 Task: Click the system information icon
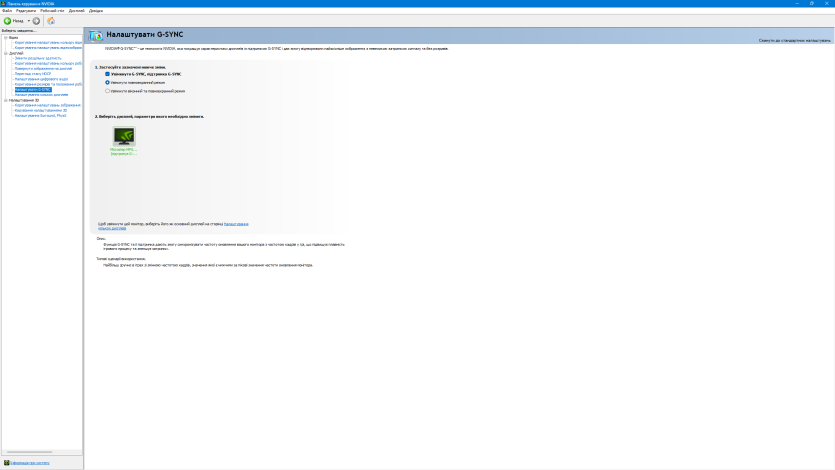[x=6, y=463]
